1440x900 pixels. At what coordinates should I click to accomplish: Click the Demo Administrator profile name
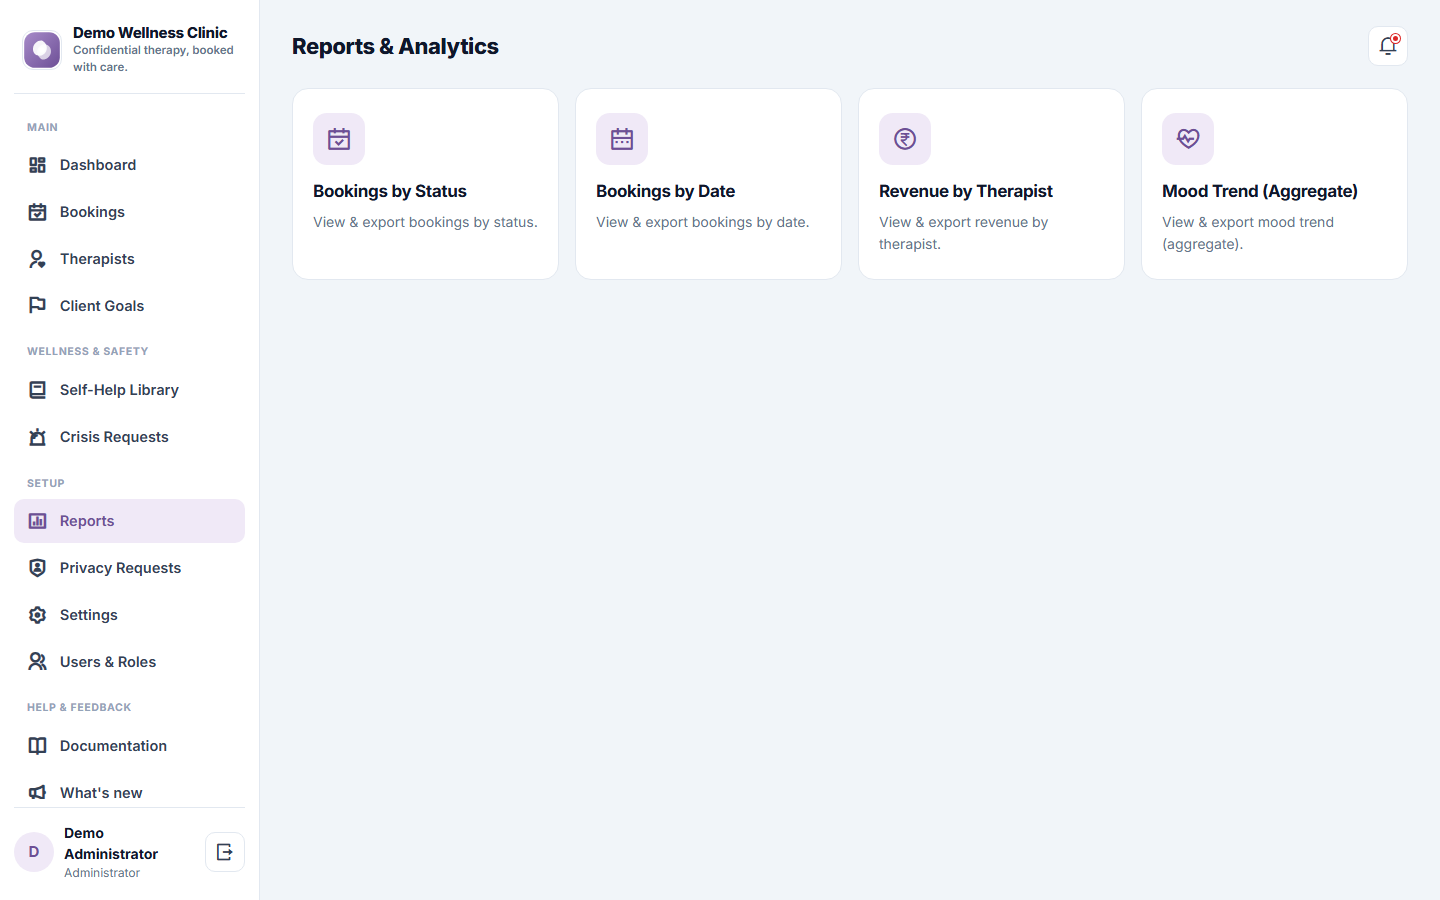pos(111,843)
